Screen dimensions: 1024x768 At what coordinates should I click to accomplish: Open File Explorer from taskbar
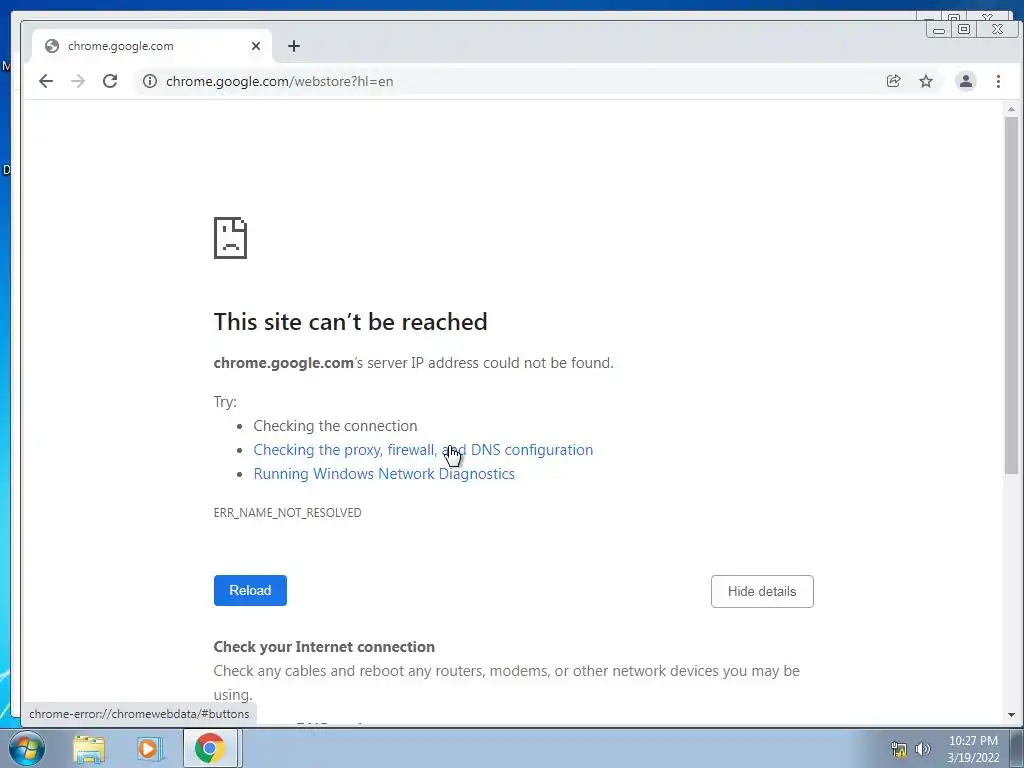(89, 748)
